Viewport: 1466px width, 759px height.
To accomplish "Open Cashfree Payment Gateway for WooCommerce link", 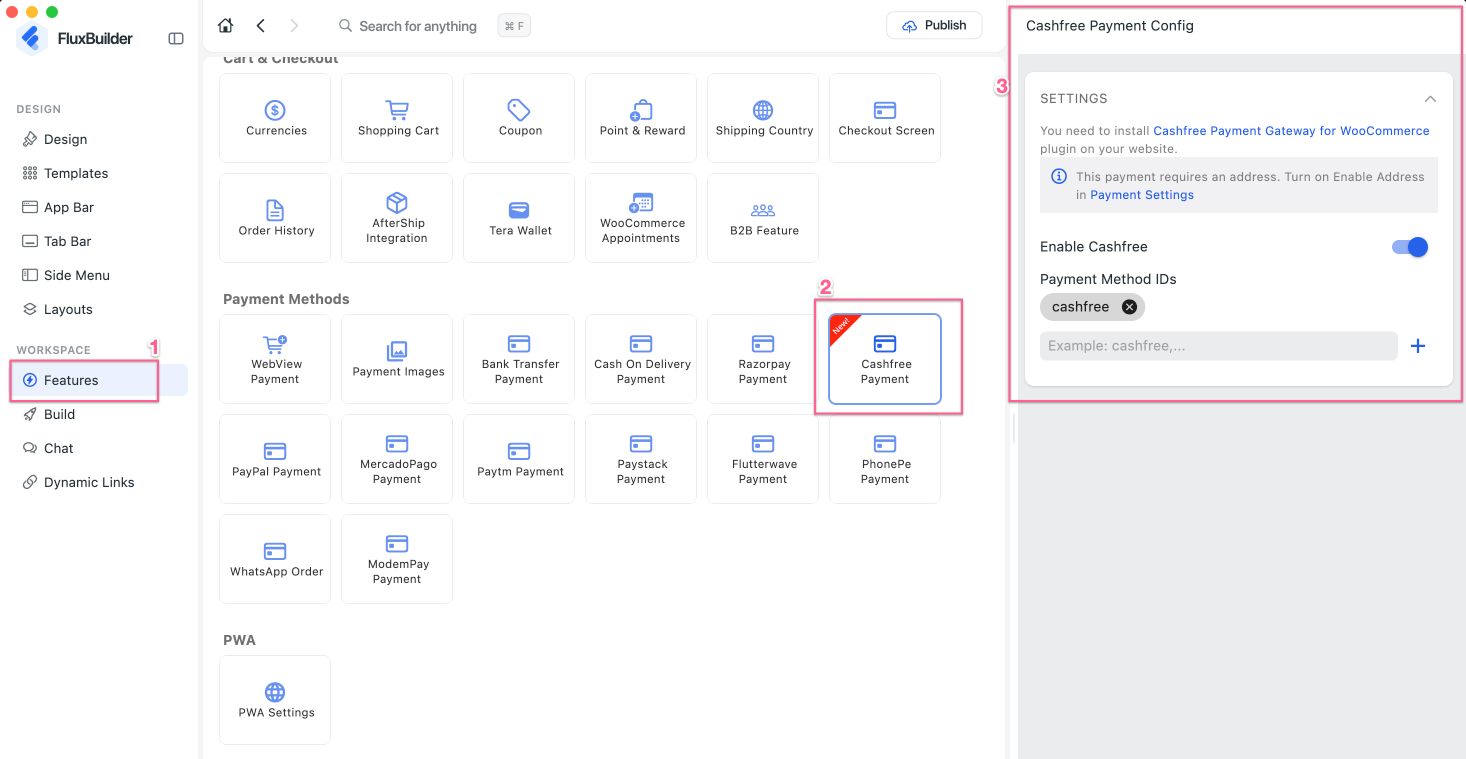I will [1291, 131].
